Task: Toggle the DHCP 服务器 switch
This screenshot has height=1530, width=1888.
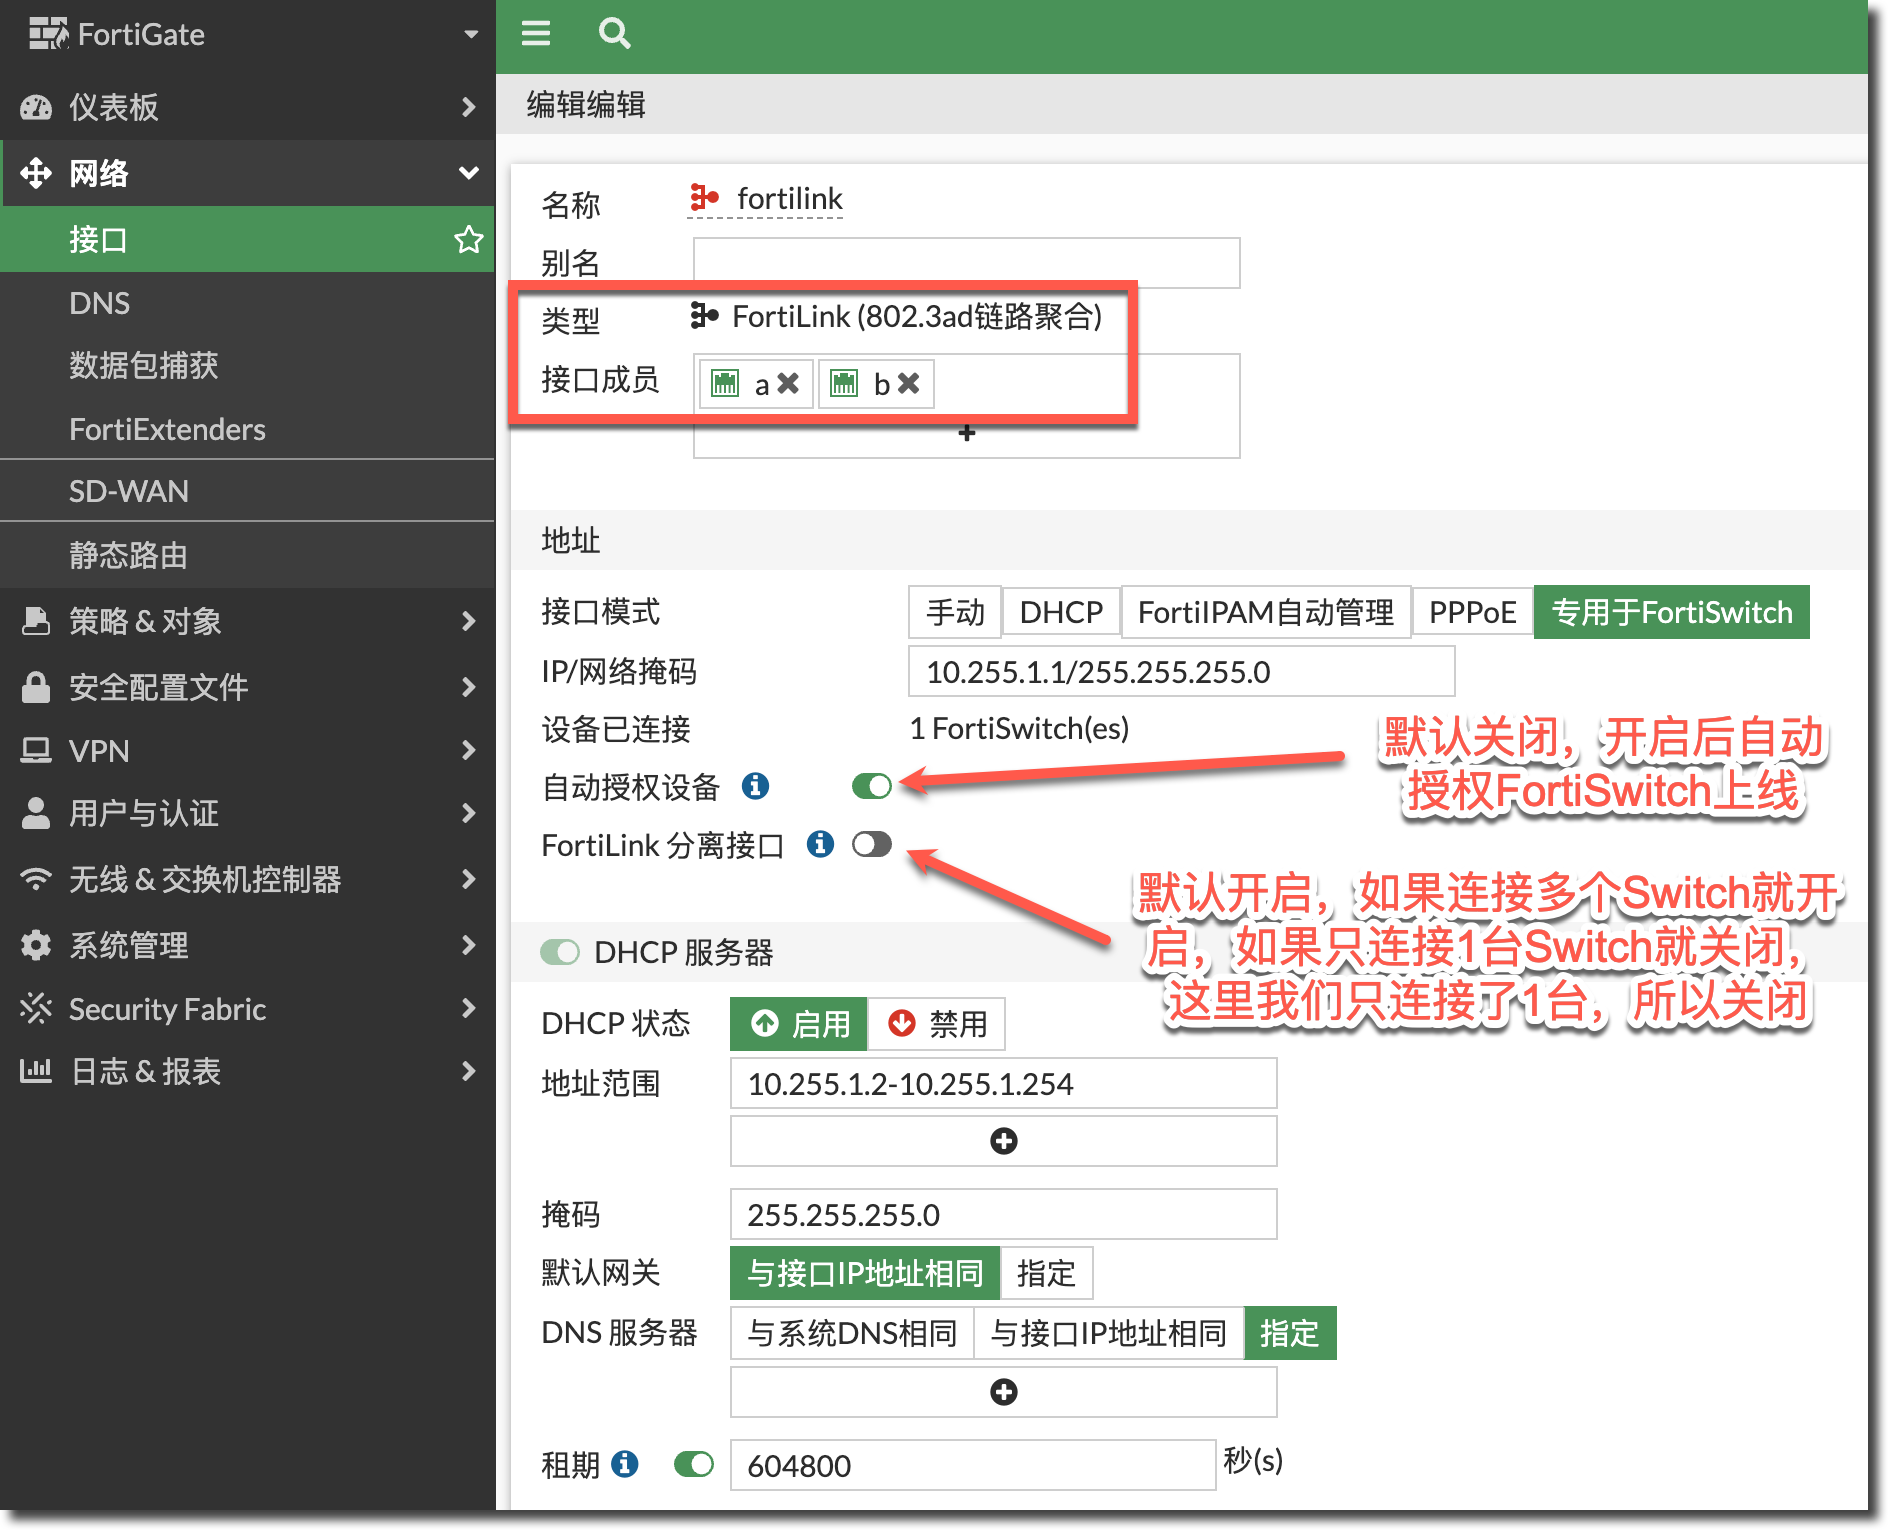Action: pos(560,952)
